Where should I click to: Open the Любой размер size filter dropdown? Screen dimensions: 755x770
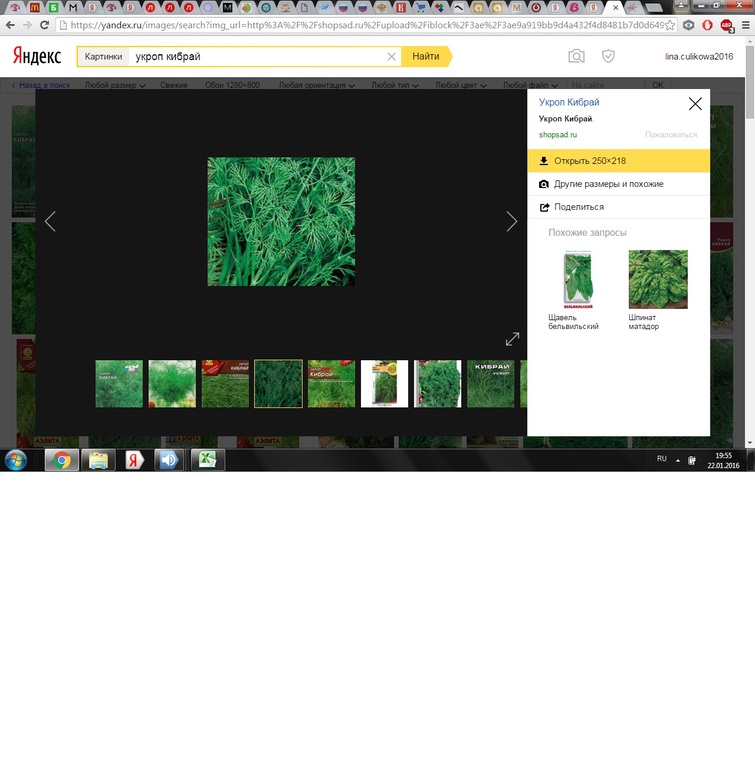(115, 86)
